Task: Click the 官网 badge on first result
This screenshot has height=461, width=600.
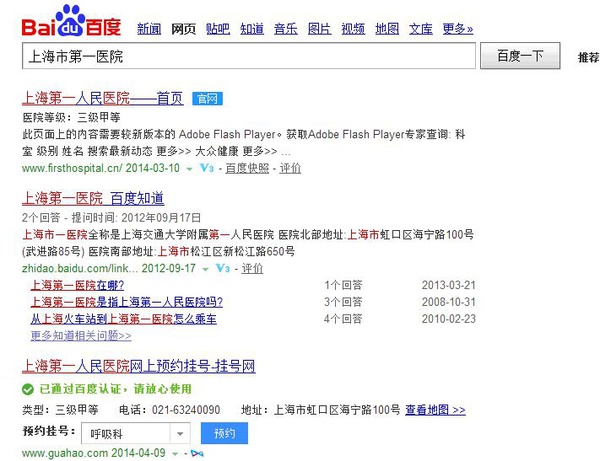Action: click(x=205, y=98)
